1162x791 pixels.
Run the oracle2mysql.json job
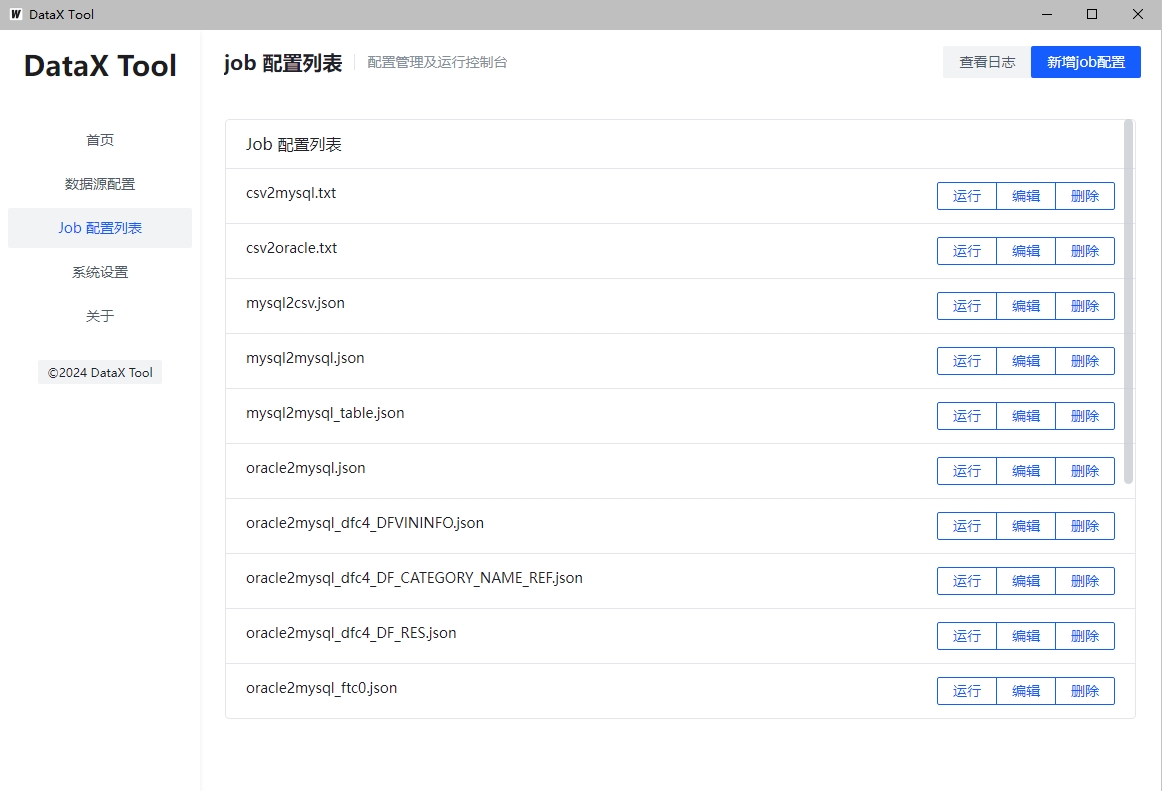point(966,471)
